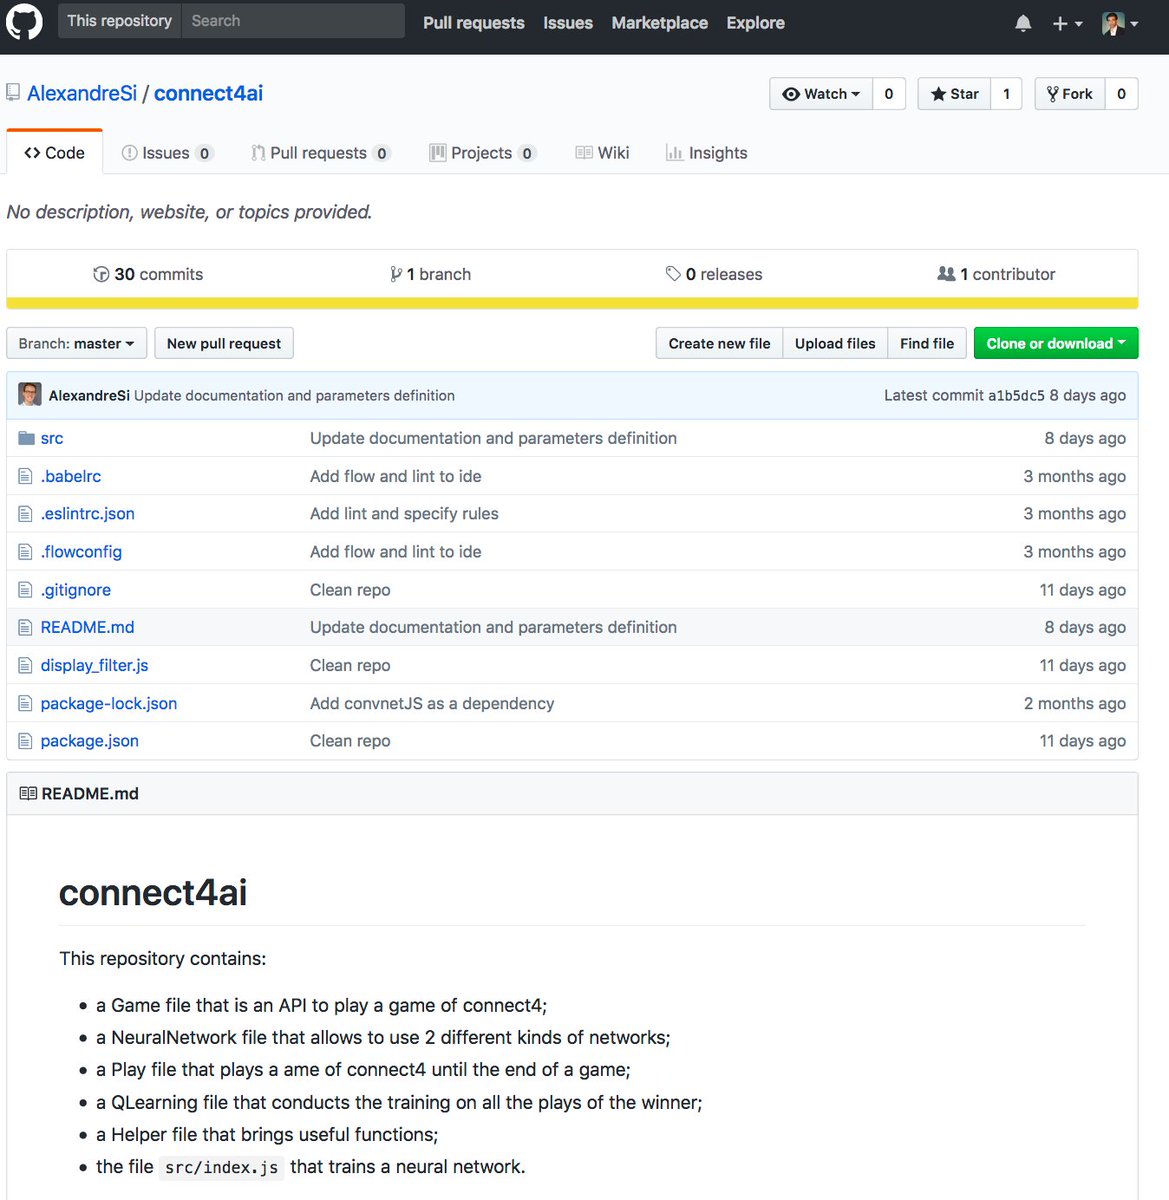Open the README.md file link
Viewport: 1169px width, 1200px height.
87,627
